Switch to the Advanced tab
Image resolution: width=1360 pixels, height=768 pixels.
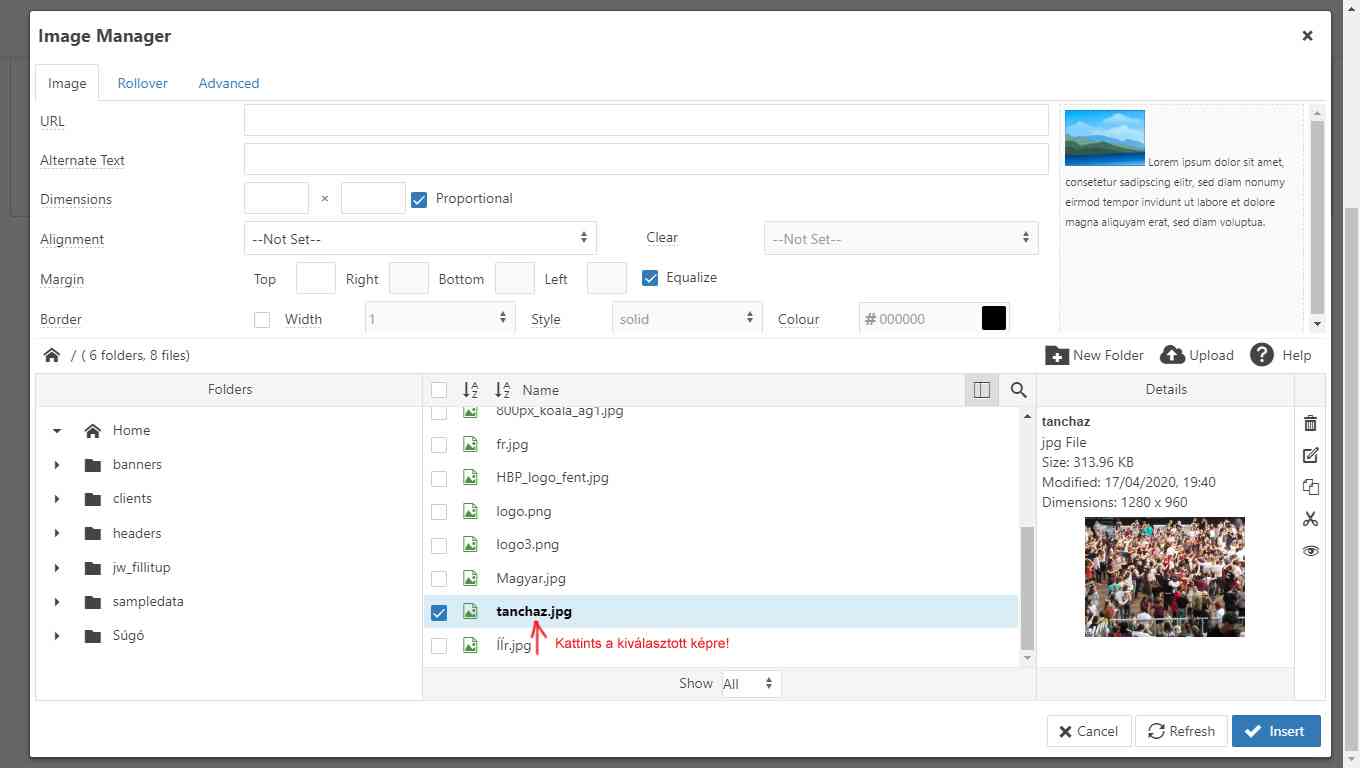pos(228,83)
